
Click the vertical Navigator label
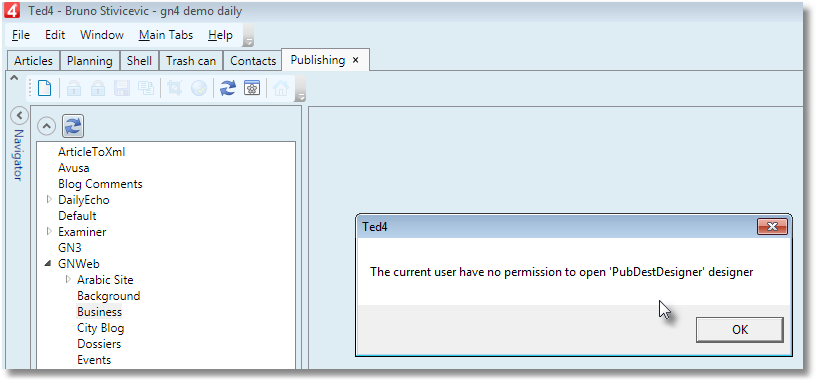[19, 155]
